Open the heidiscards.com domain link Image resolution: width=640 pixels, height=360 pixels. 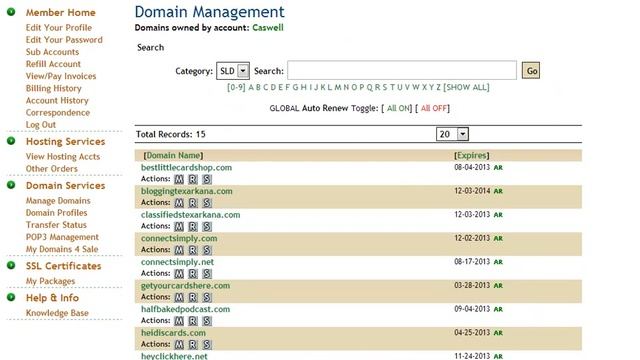[173, 333]
